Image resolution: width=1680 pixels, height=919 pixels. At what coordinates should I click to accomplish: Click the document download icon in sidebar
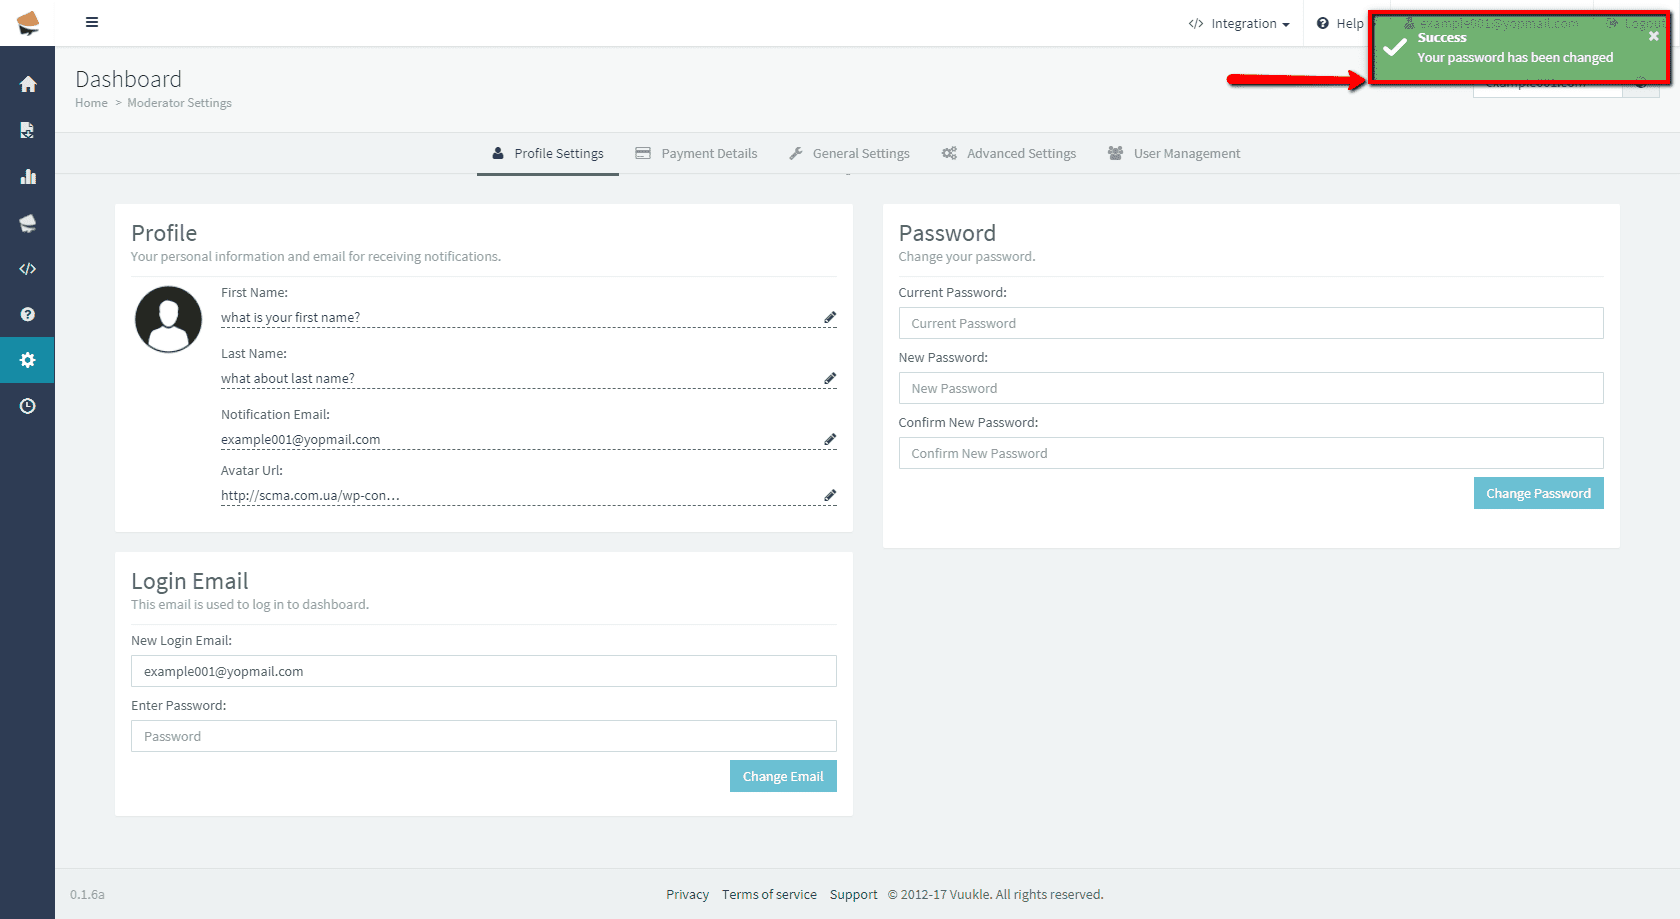click(28, 130)
